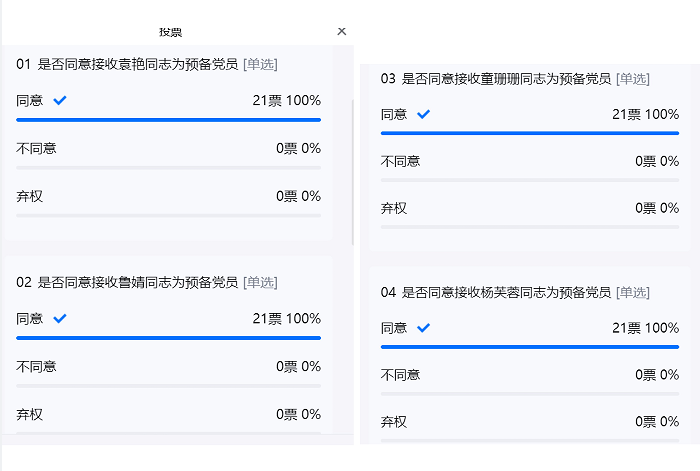Viewport: 700px width, 471px height.
Task: Choose 不同意 option under question 04
Action: (401, 375)
